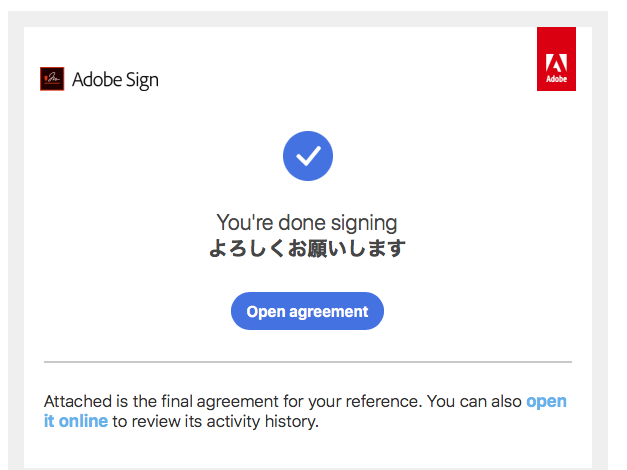Click the 'to review its' text
The height and width of the screenshot is (470, 627).
point(155,421)
